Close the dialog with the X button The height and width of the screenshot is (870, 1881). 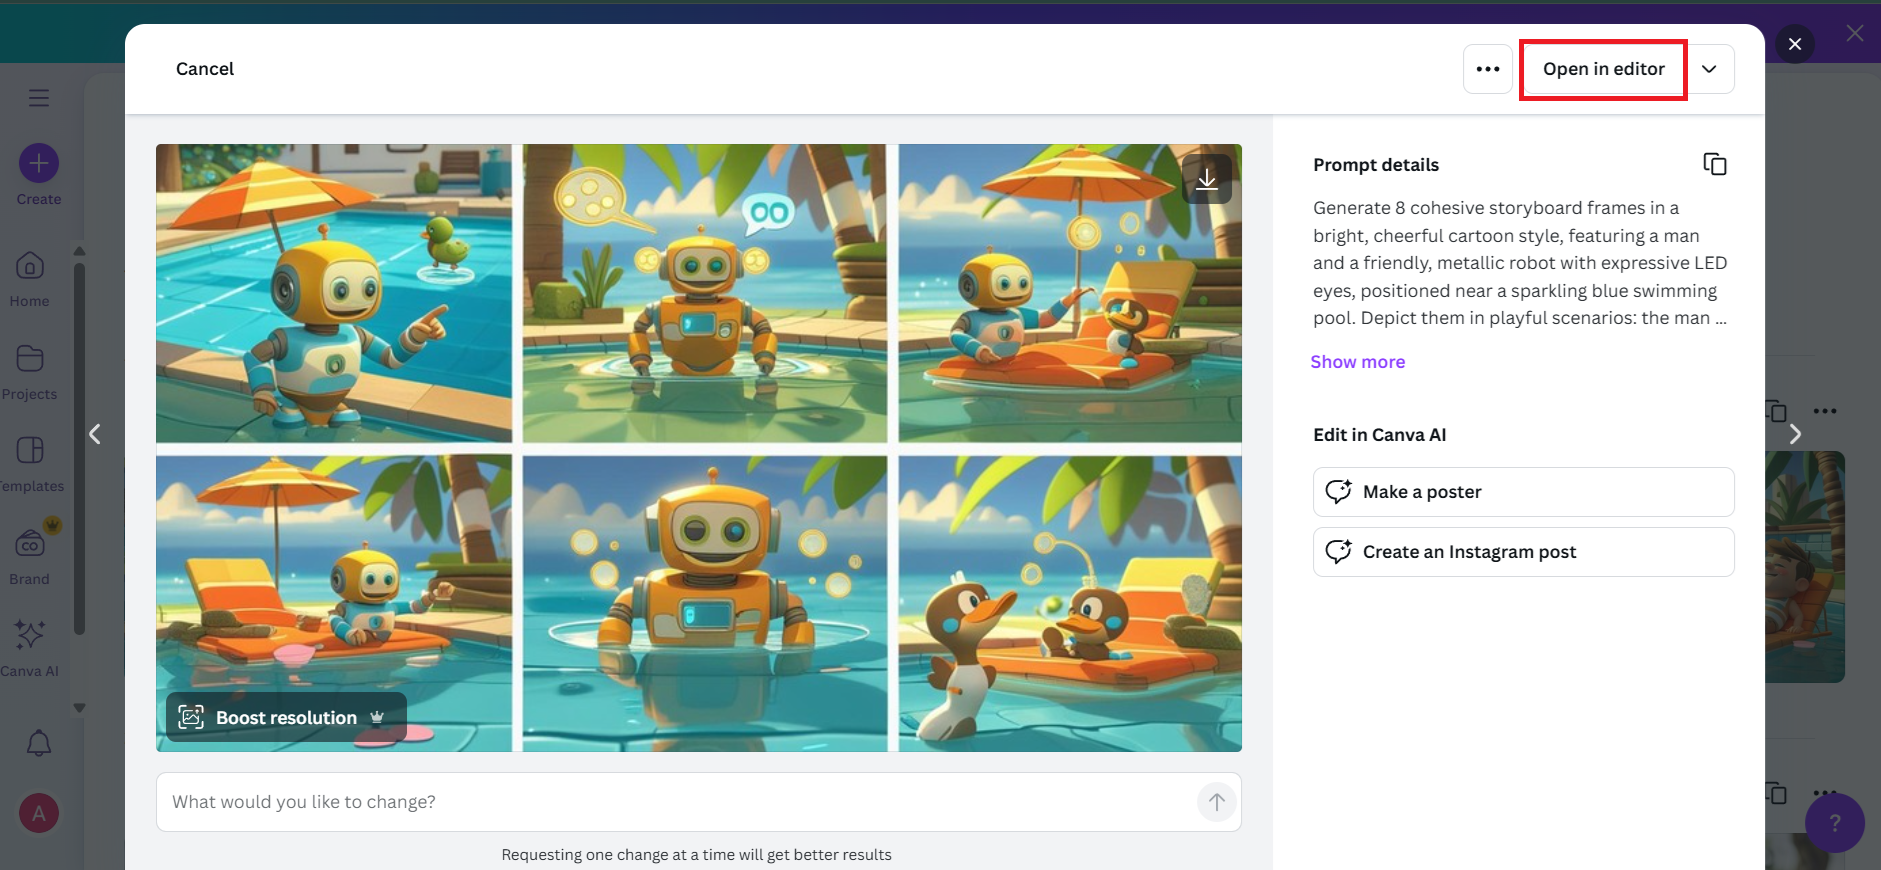[1795, 44]
